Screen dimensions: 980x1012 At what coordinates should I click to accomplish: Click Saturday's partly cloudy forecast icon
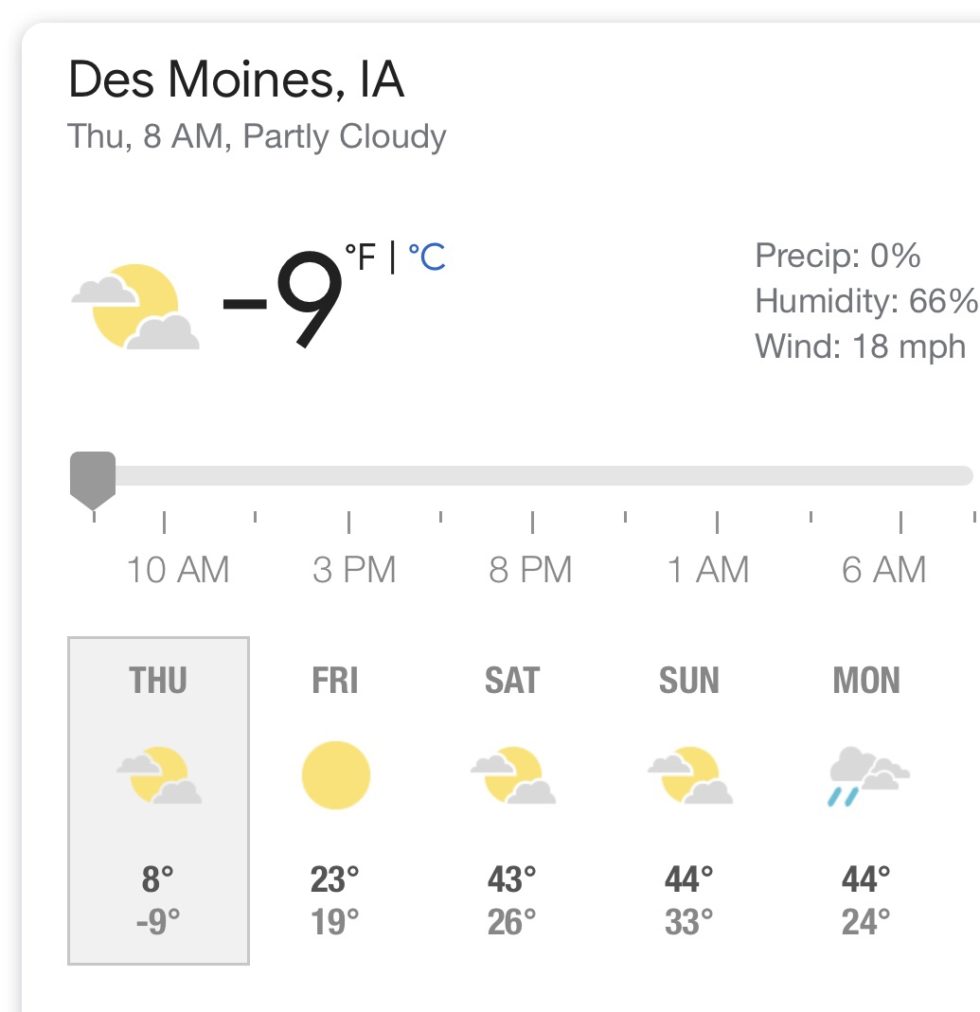tap(513, 775)
